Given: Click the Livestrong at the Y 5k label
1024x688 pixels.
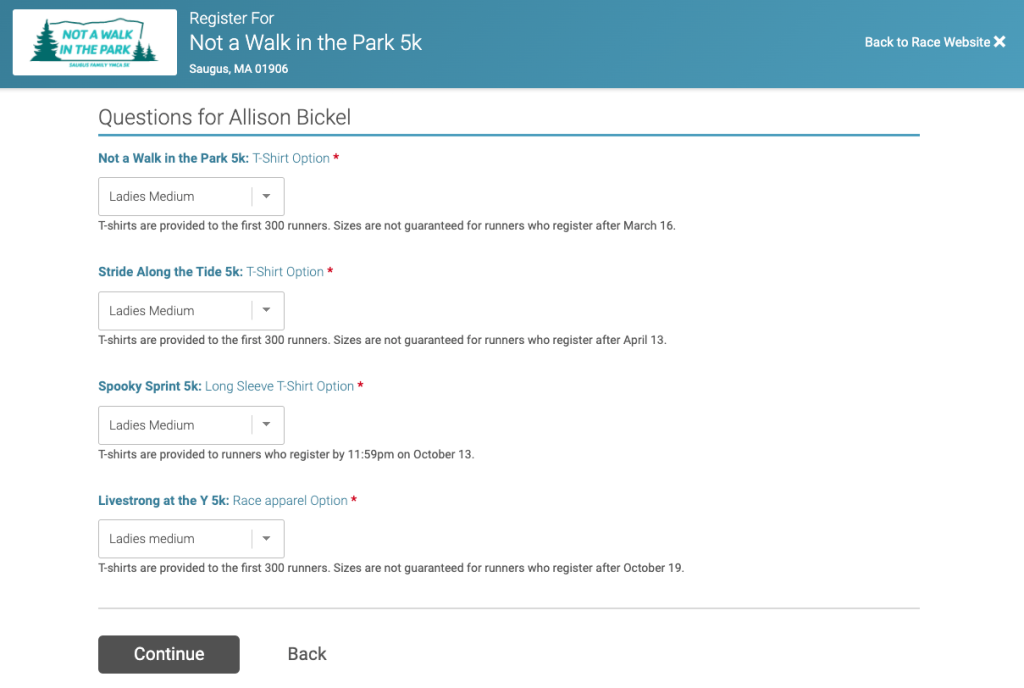Looking at the screenshot, I should 163,501.
